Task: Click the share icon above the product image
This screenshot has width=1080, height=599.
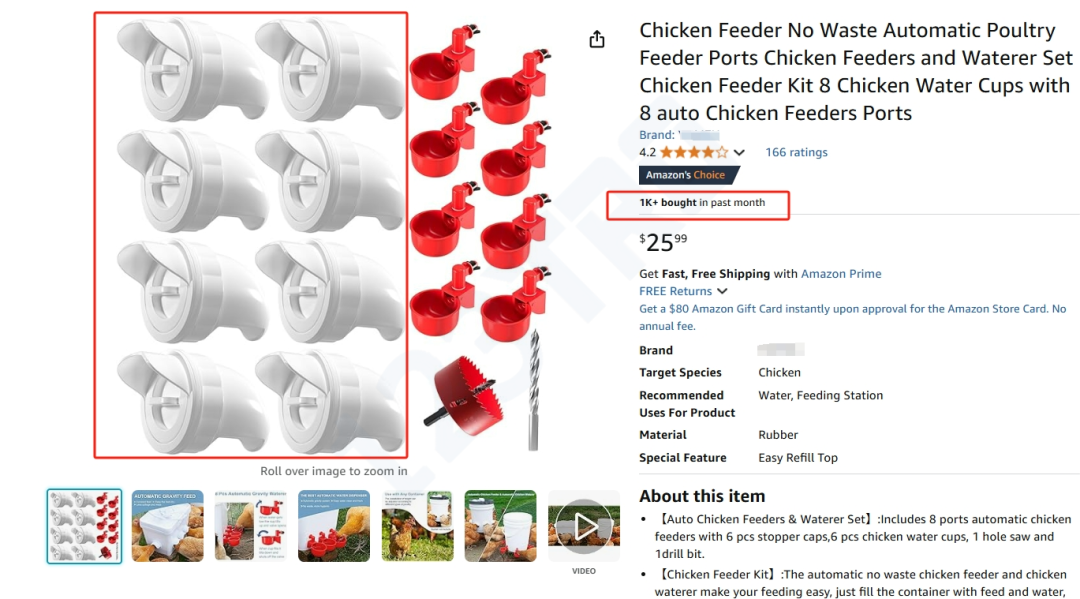Action: pos(597,39)
